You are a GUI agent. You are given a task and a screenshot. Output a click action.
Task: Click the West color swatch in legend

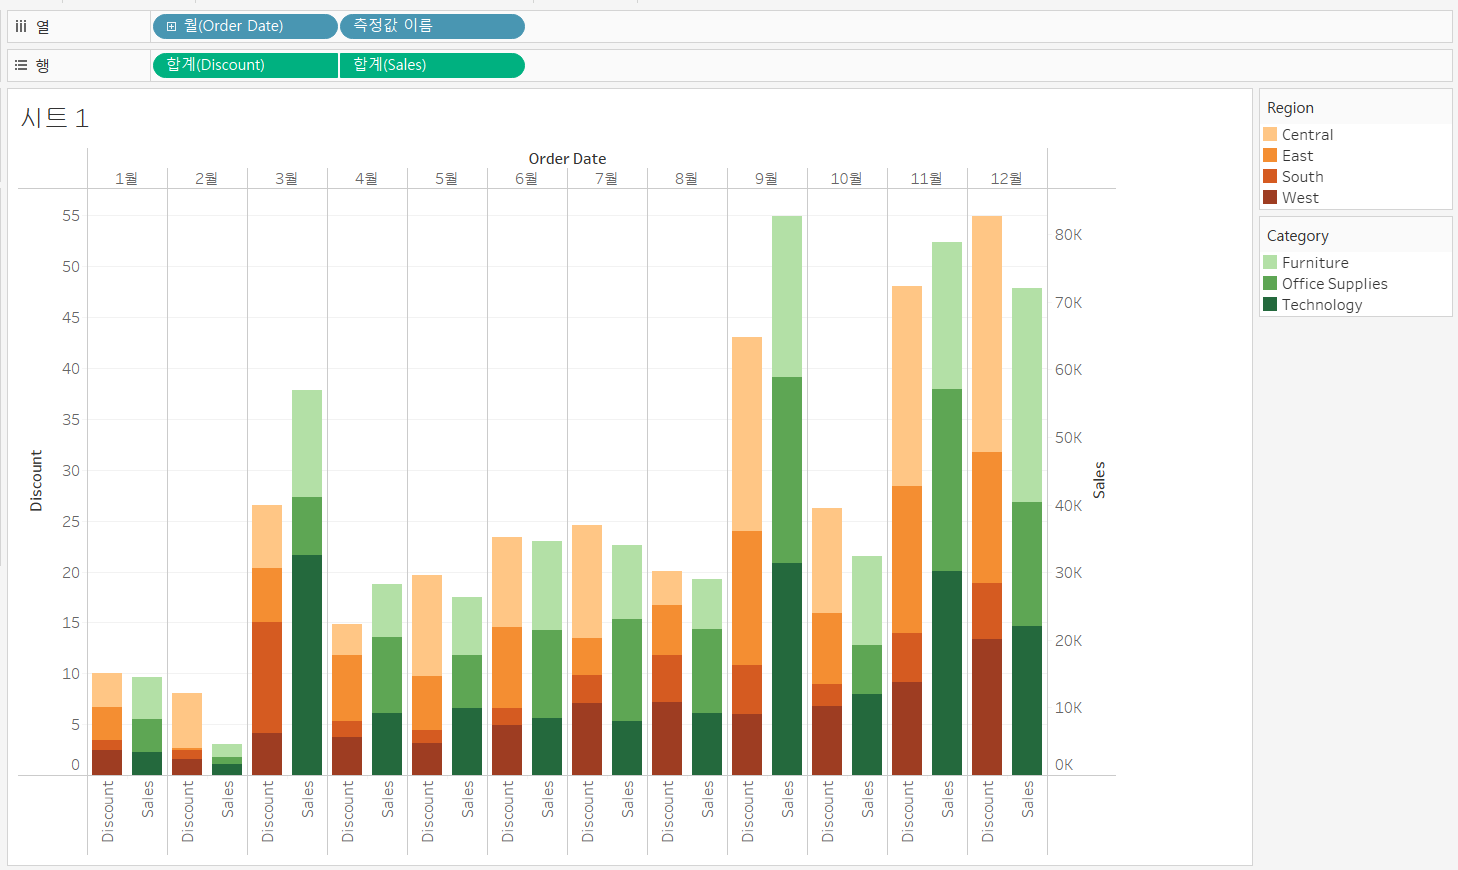(x=1270, y=197)
